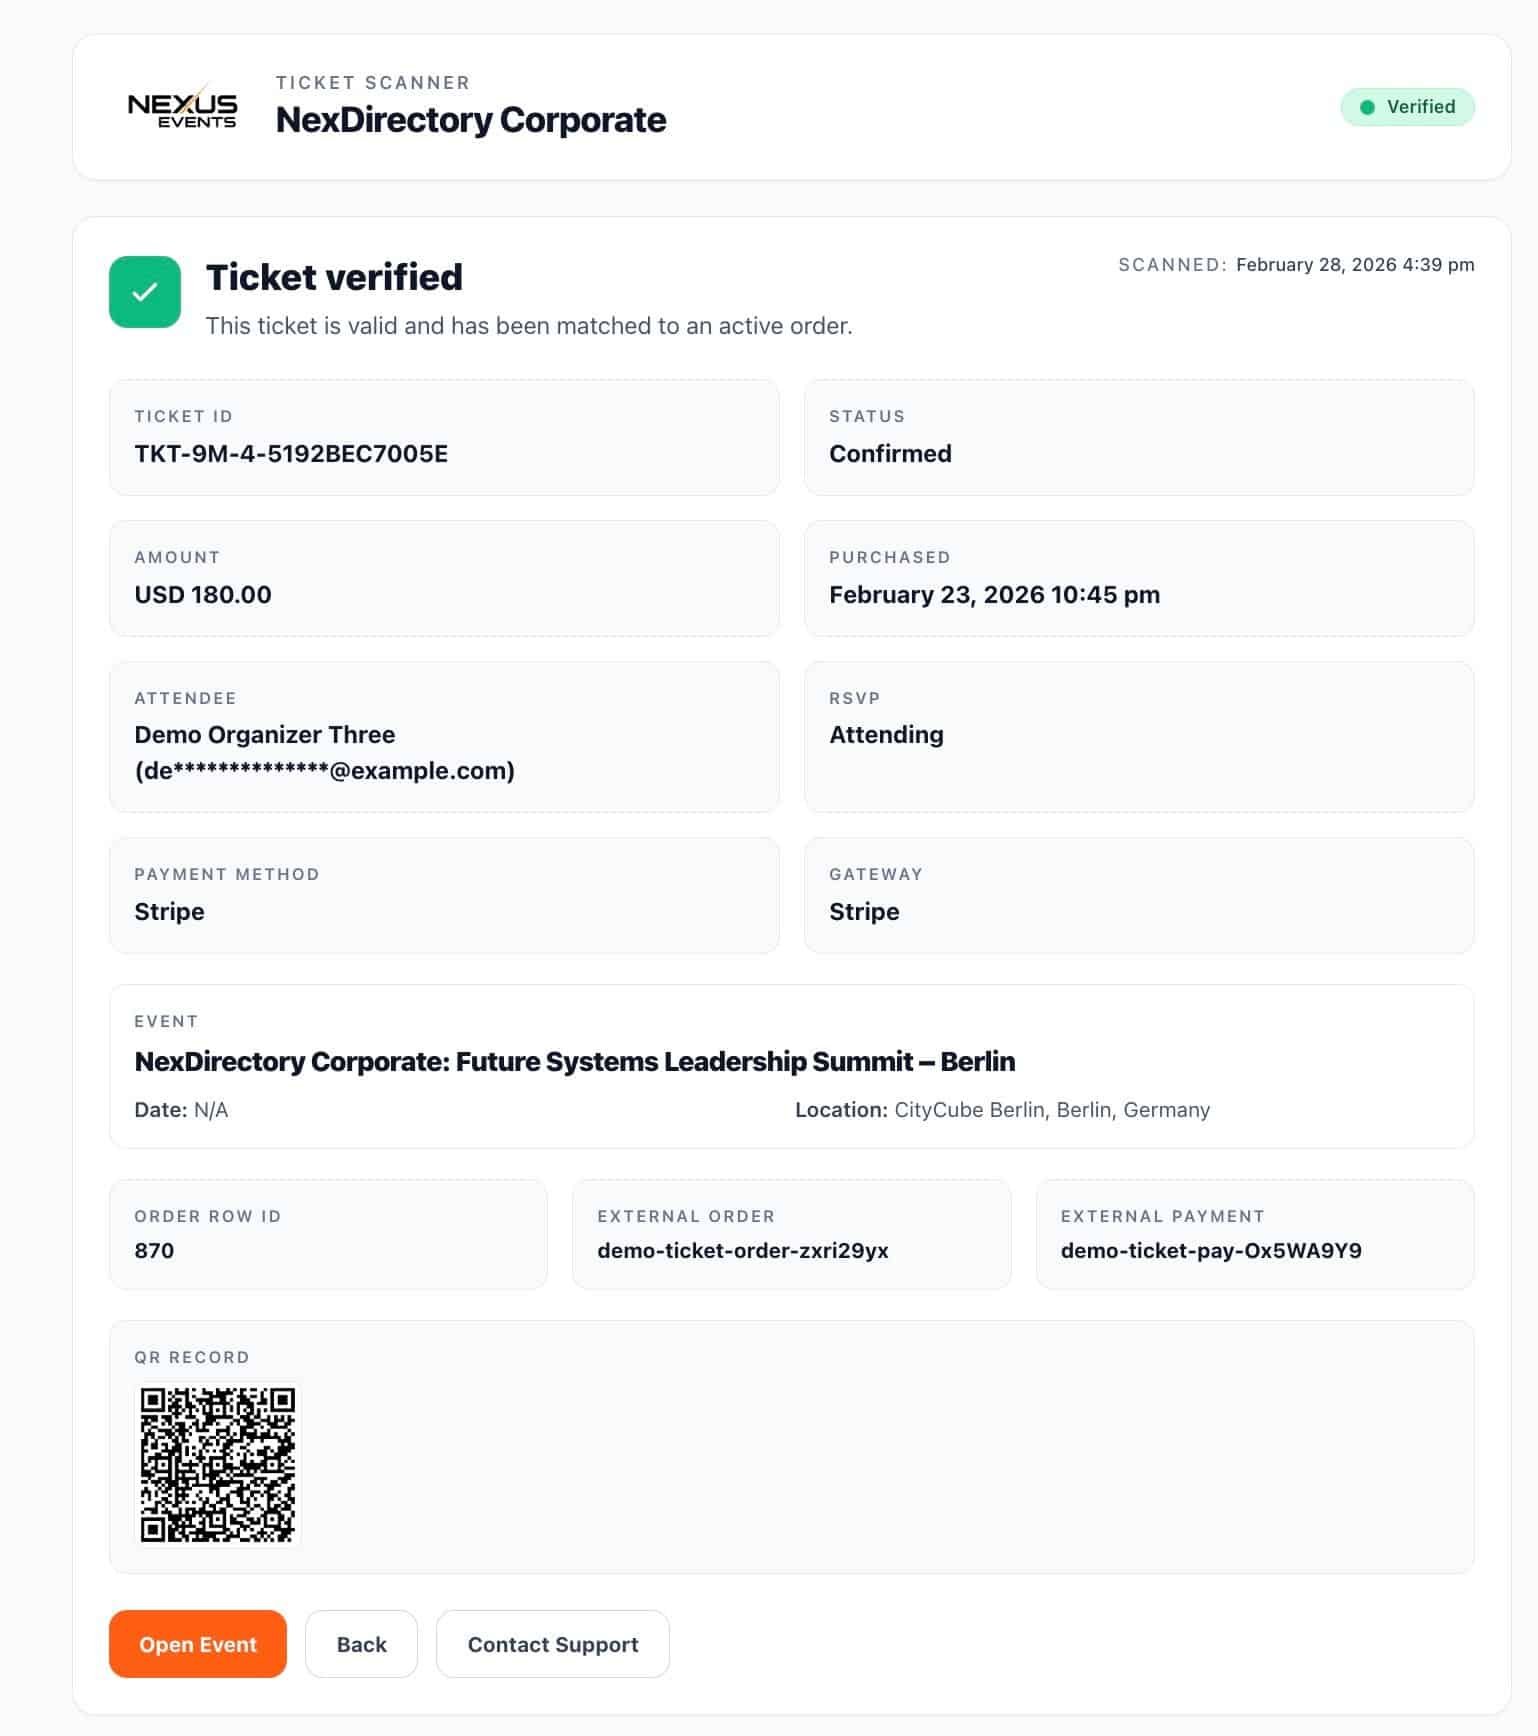Click the external payment demo-ticket-pay-Ox5WA9Y9
Screen dimensions: 1538x1736
click(1210, 1250)
